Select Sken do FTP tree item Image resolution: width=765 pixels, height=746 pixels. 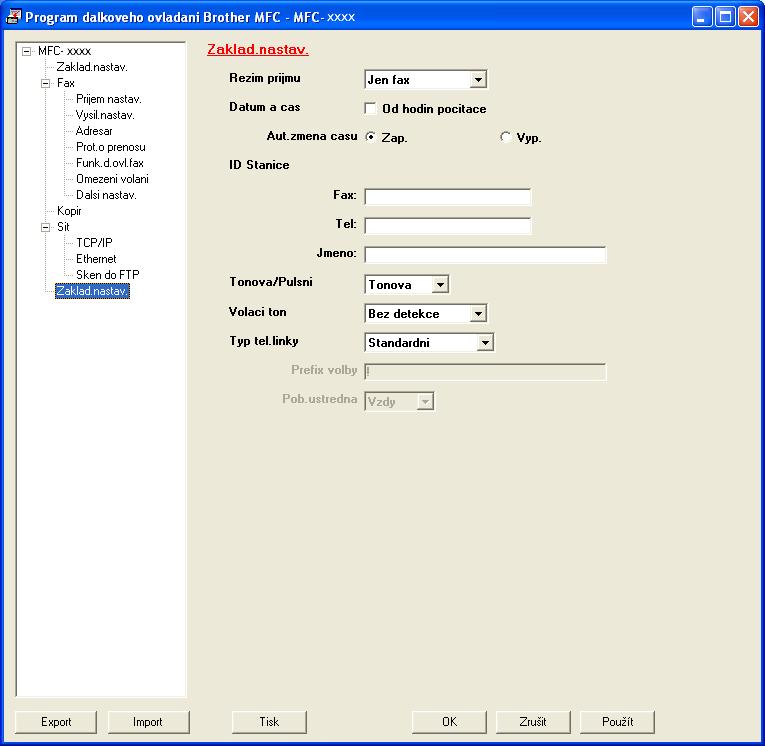point(108,275)
